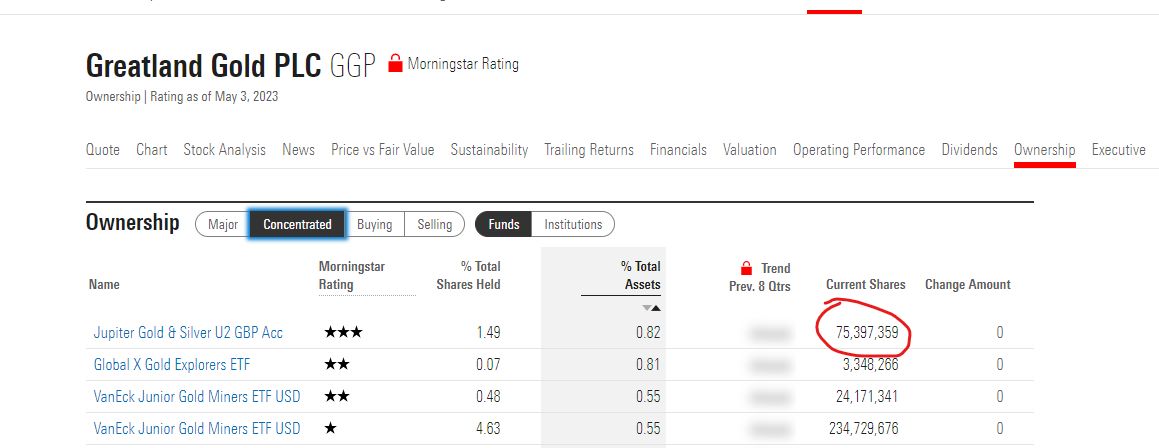Select the Funds toggle
Screen dimensions: 1159x448
click(503, 224)
